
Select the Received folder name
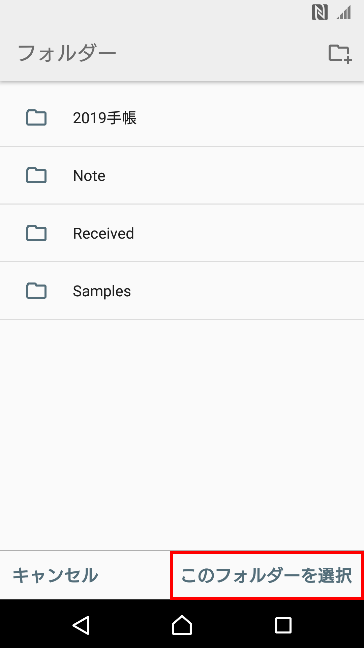[x=103, y=233]
